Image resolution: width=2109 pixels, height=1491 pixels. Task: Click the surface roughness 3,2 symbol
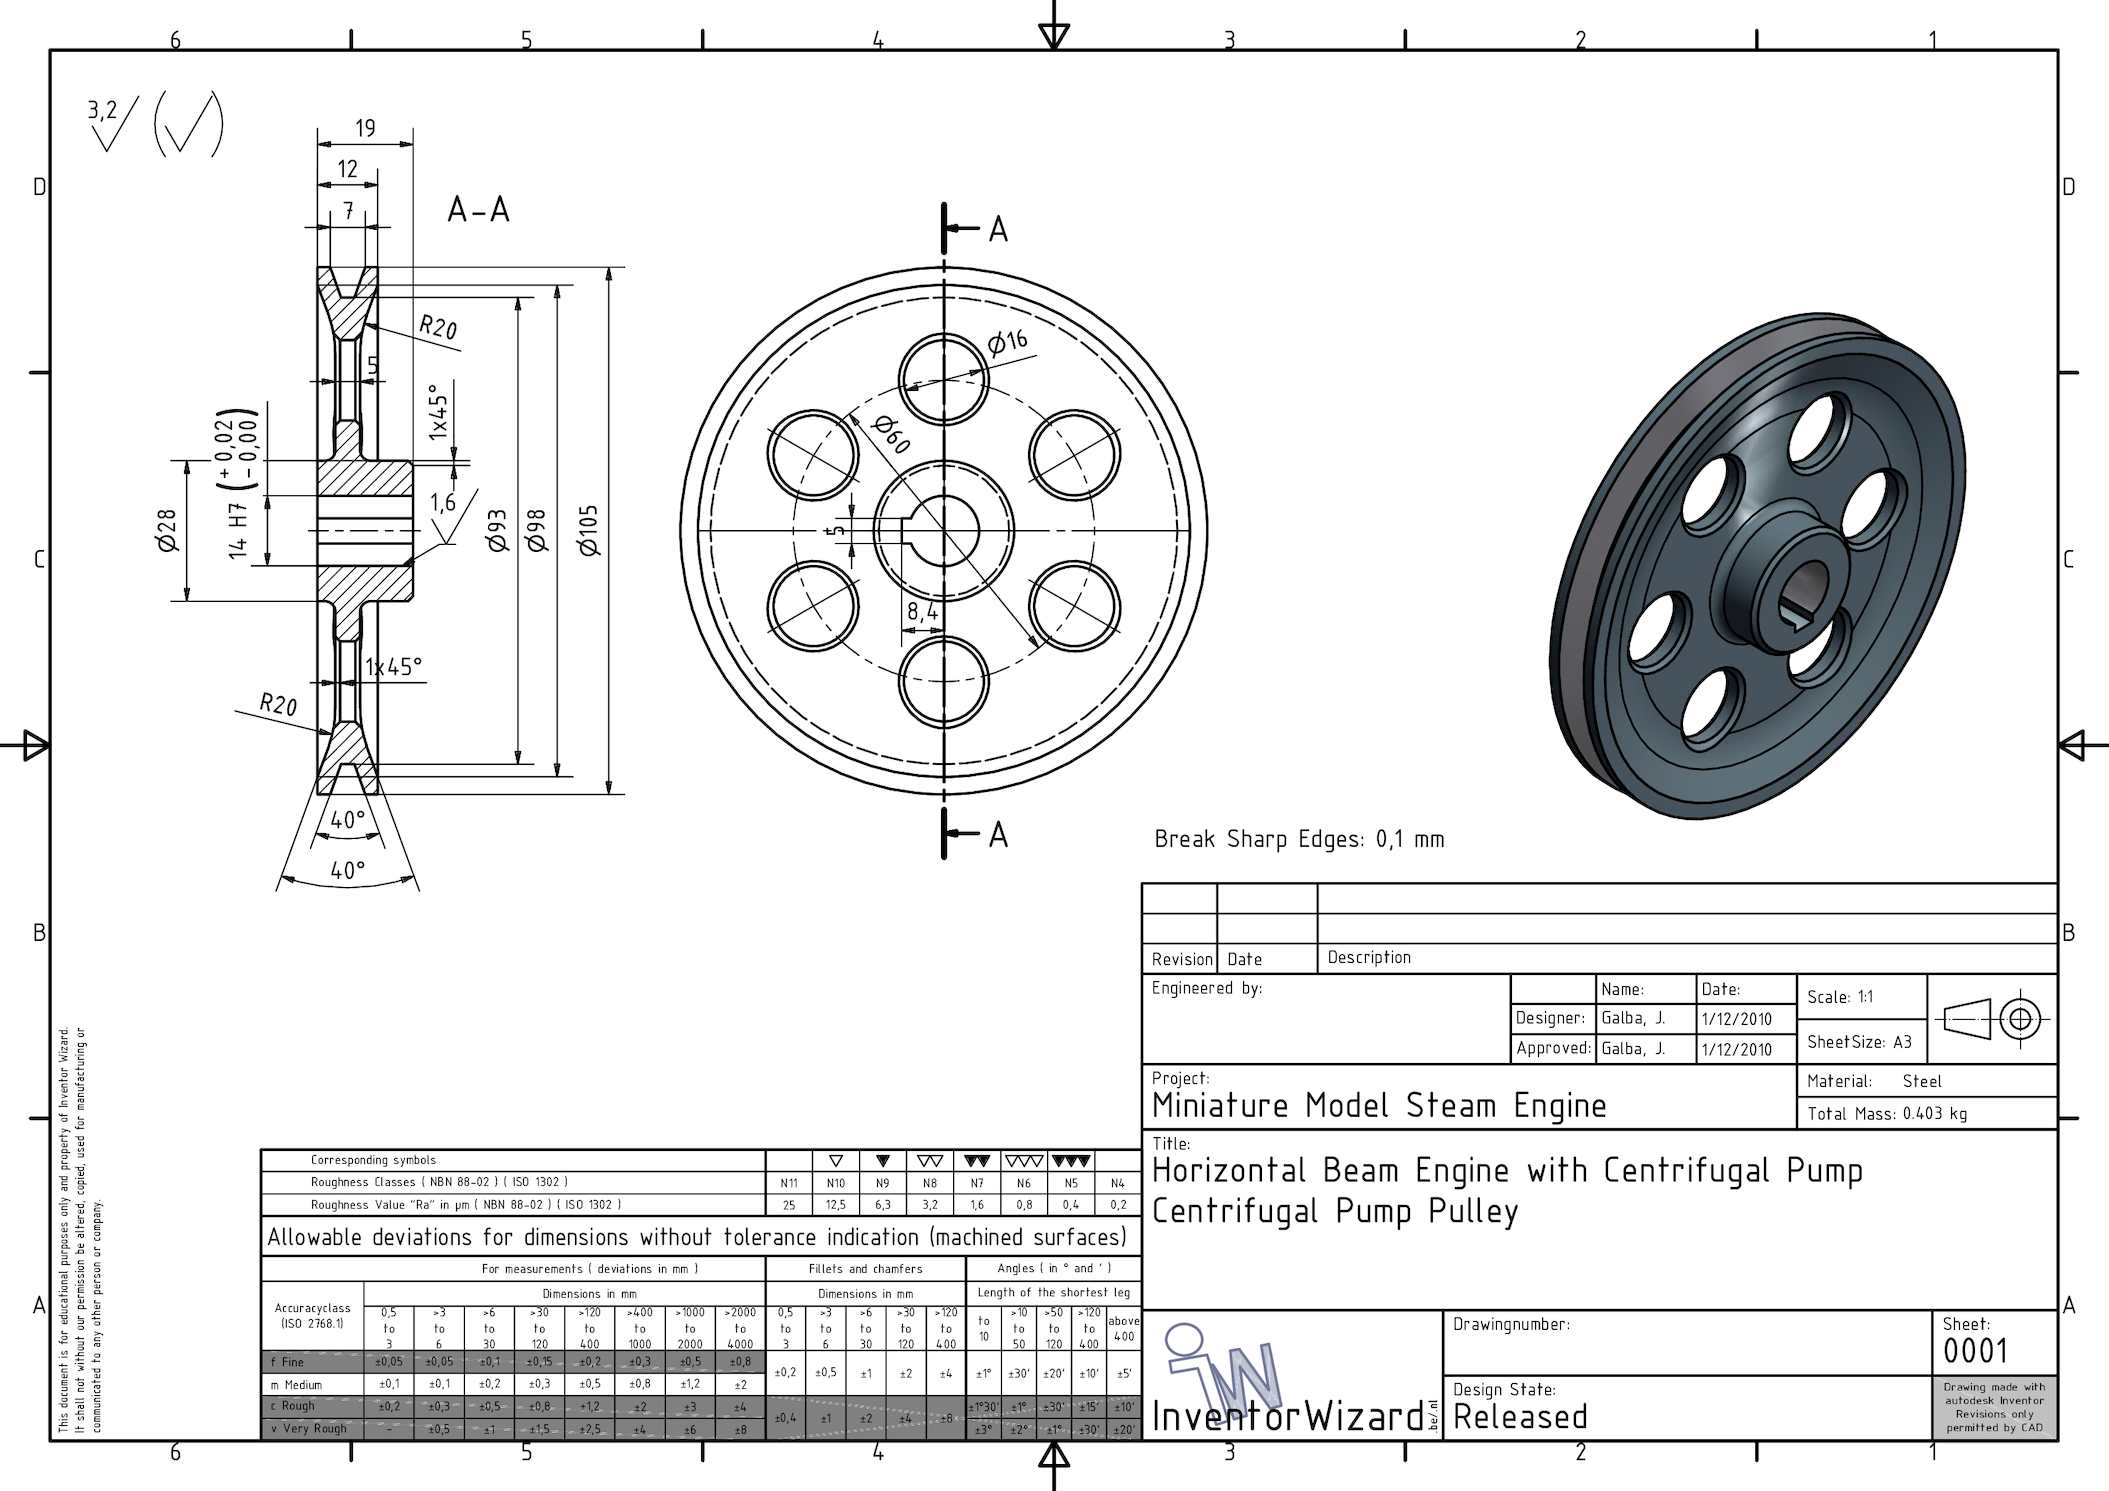[112, 124]
